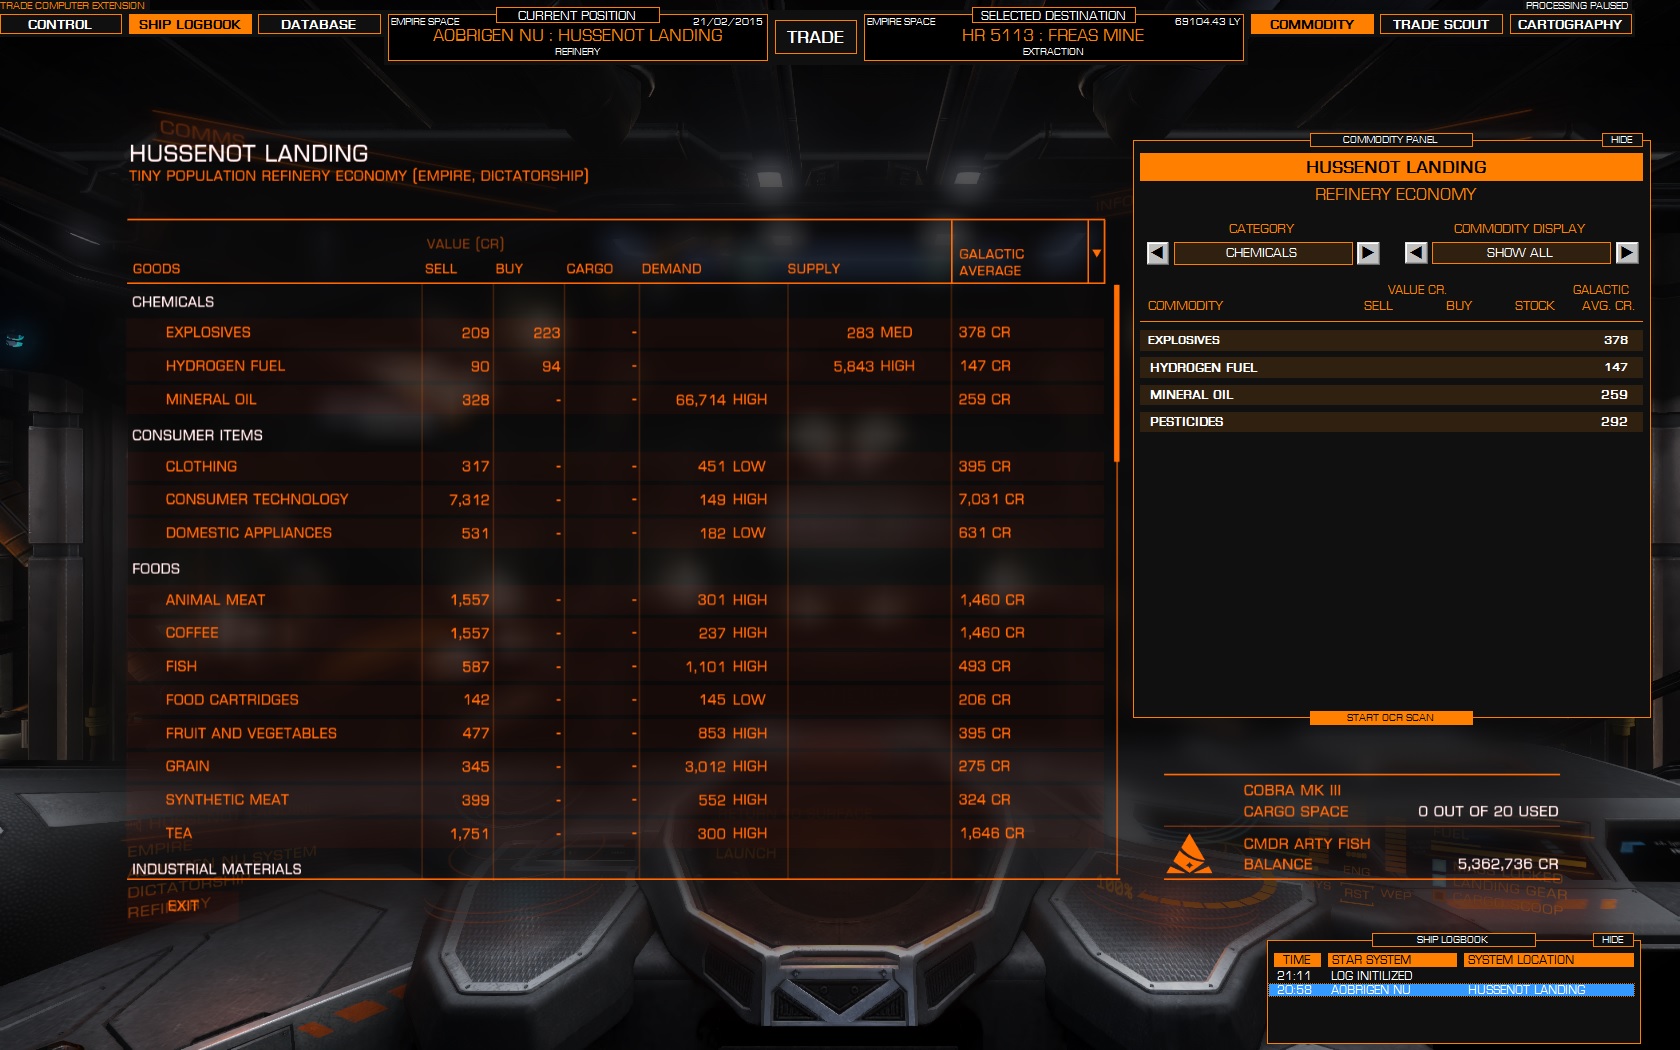
Task: Switch to the Cartography tab
Action: tap(1570, 24)
